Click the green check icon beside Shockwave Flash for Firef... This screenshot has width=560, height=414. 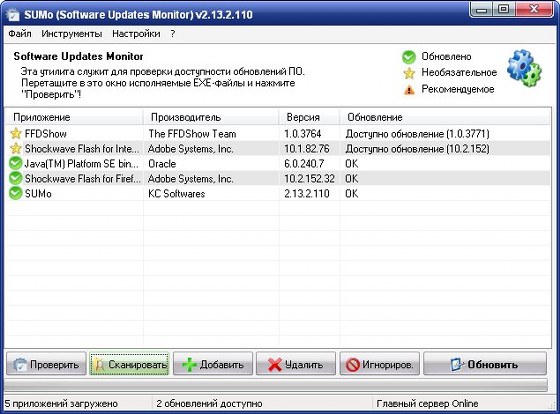[15, 178]
